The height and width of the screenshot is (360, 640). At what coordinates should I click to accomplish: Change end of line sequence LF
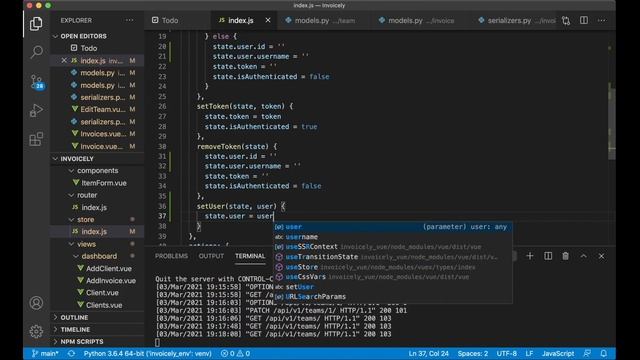[x=529, y=353]
